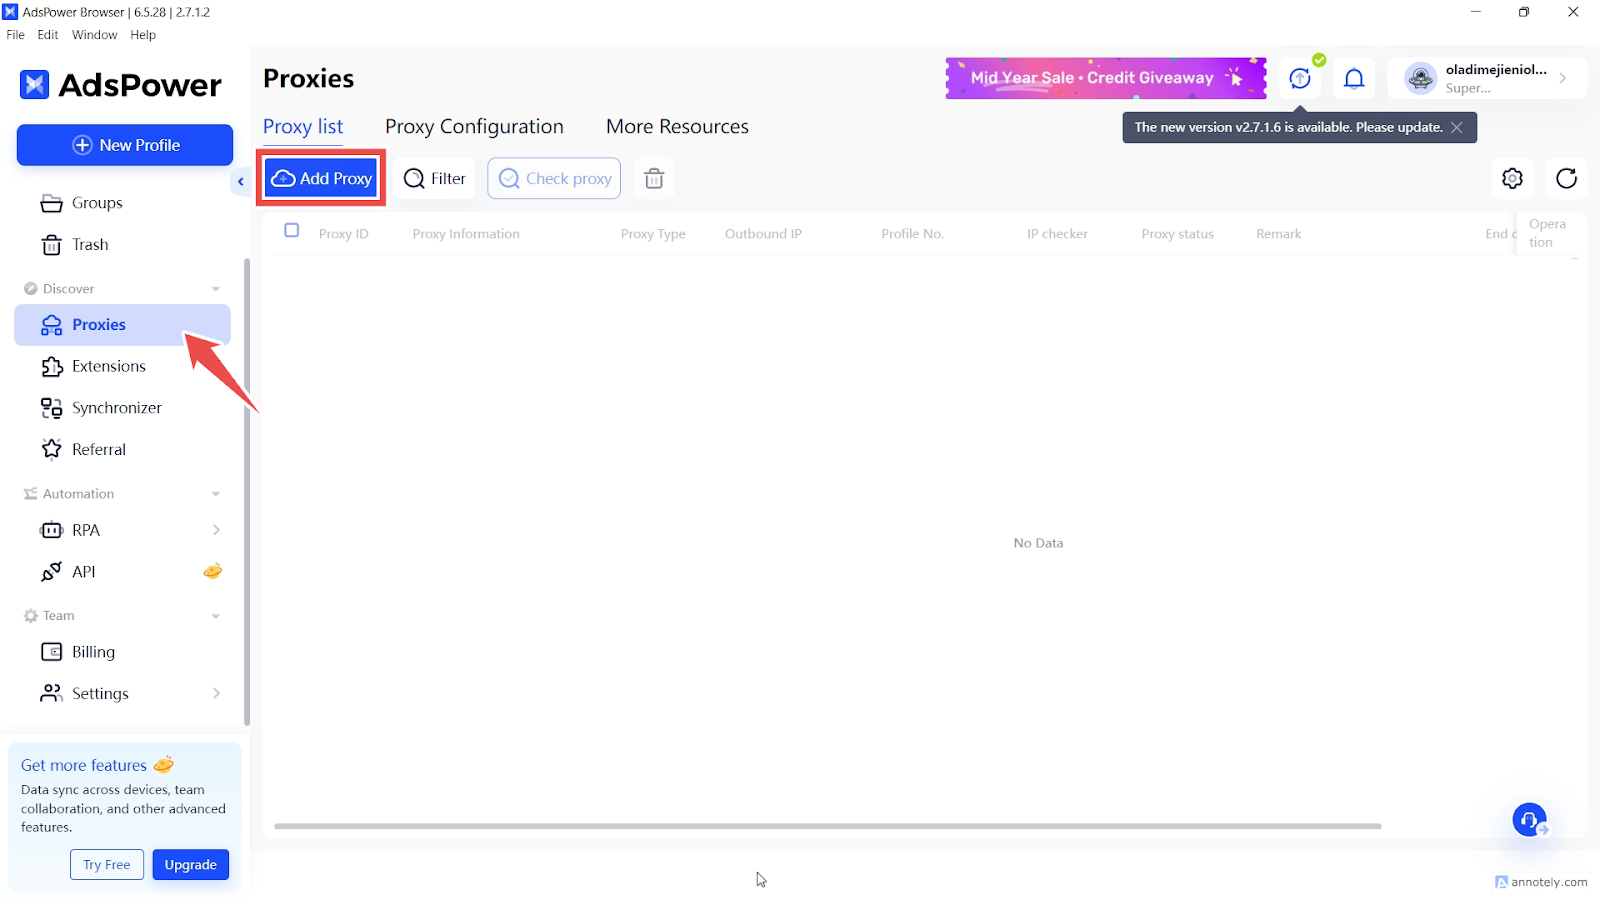Dismiss the new version notification

pos(1457,128)
